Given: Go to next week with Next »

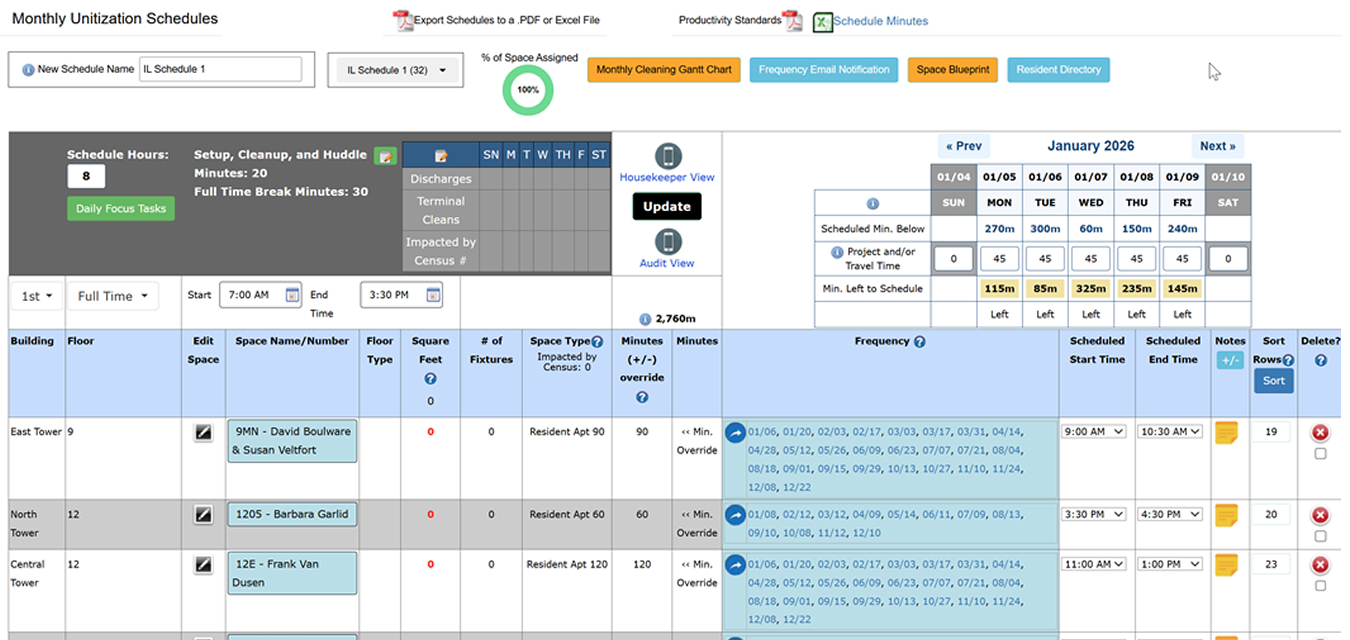Looking at the screenshot, I should 1217,146.
